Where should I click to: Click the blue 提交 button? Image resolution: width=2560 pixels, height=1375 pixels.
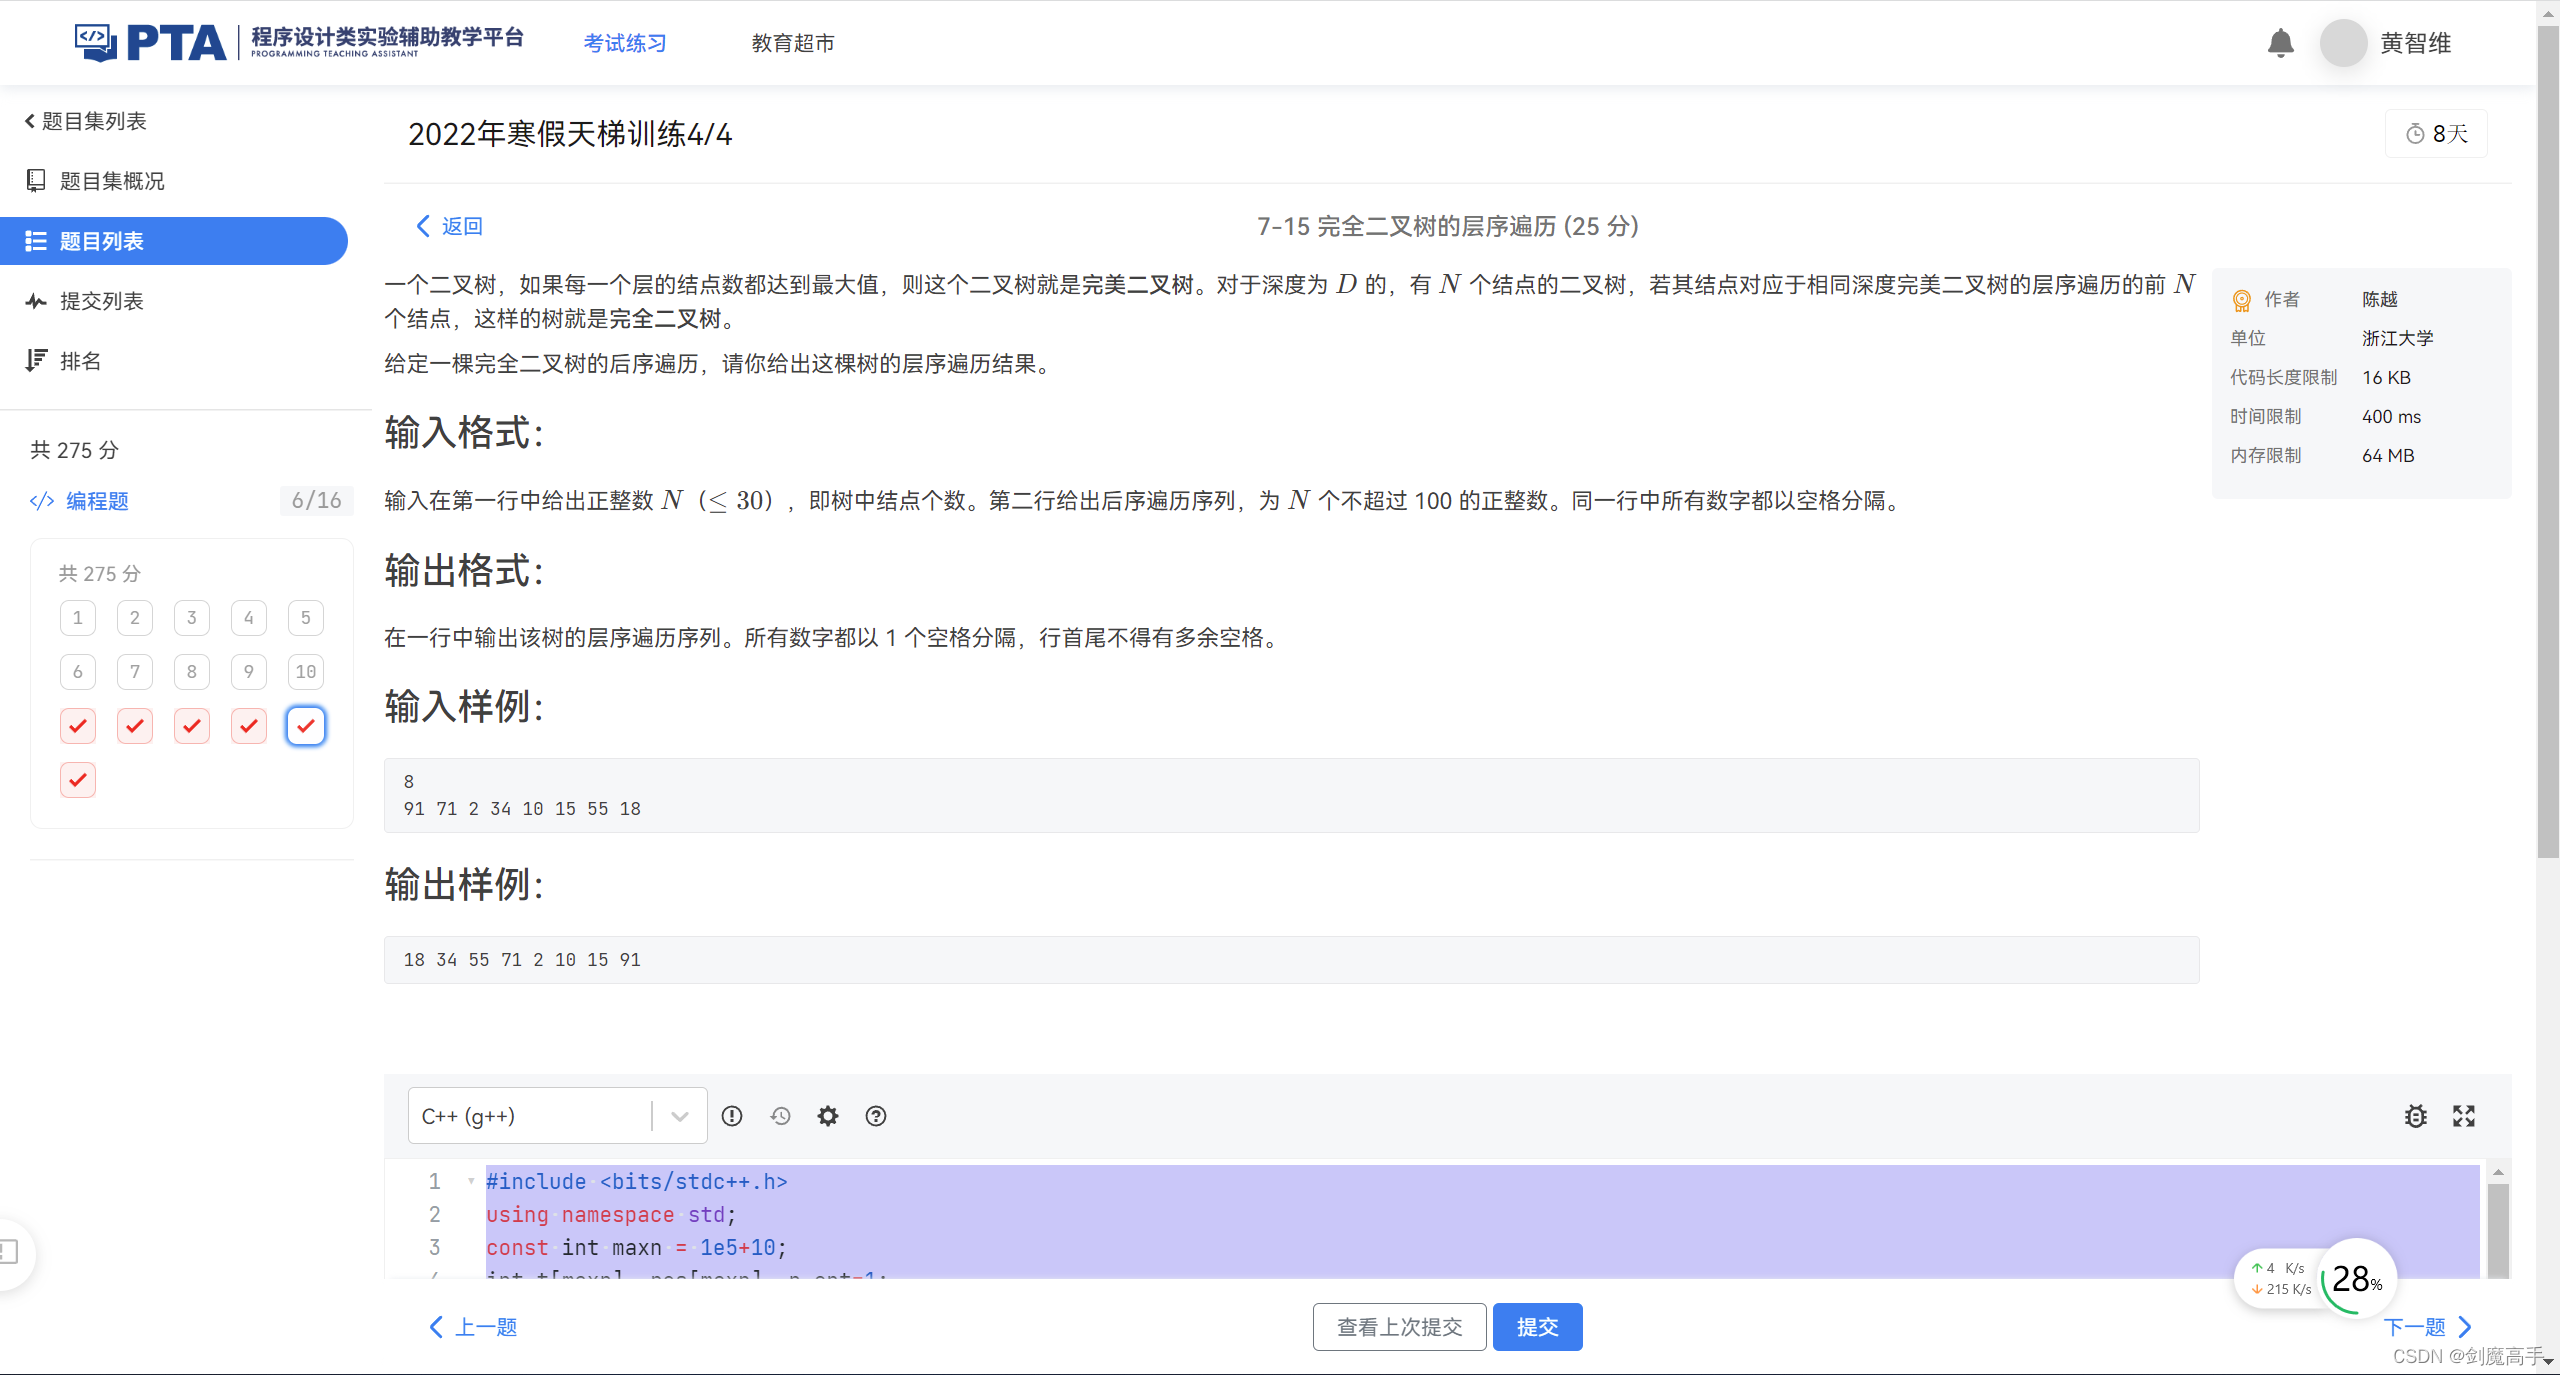coord(1537,1327)
